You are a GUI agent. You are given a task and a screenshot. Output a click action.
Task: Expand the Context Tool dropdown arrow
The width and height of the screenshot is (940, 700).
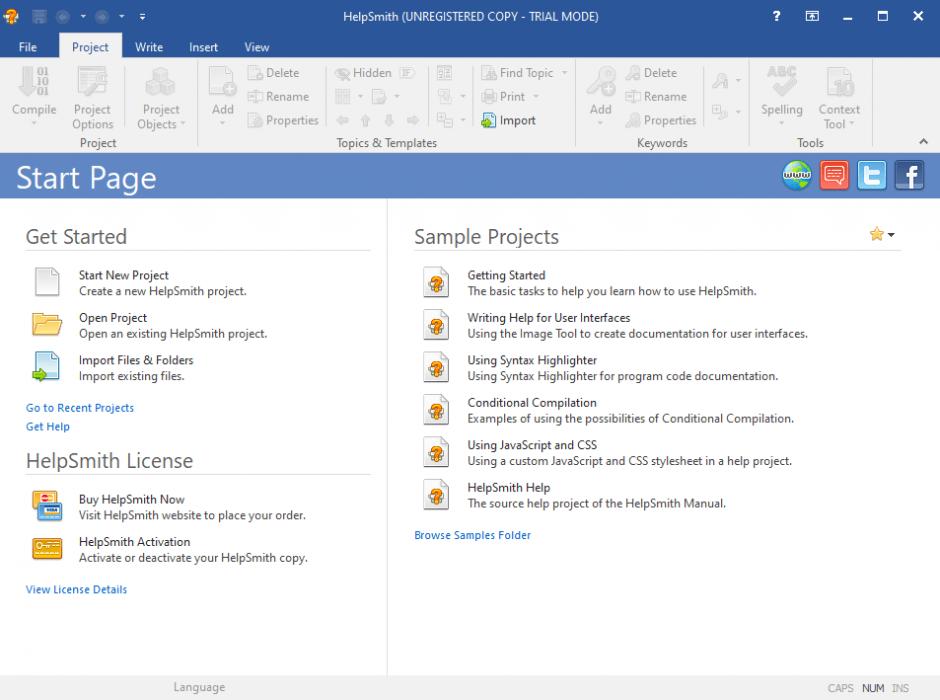click(851, 124)
